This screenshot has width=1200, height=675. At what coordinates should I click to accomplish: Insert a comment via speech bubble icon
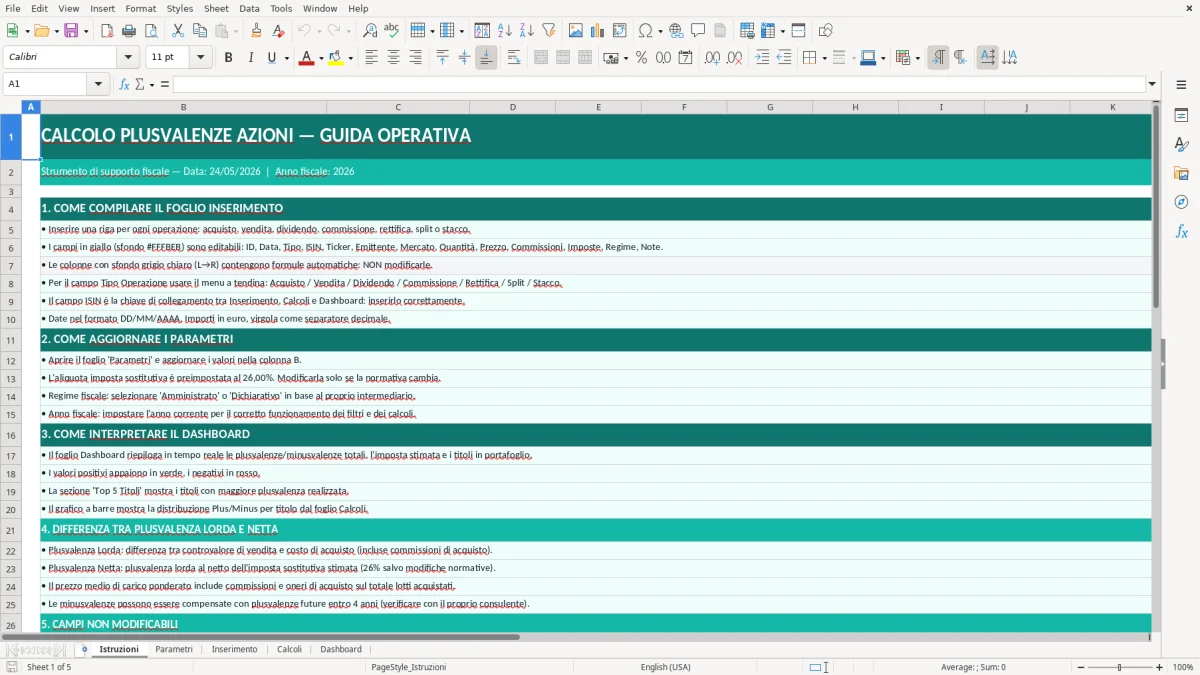tap(698, 31)
